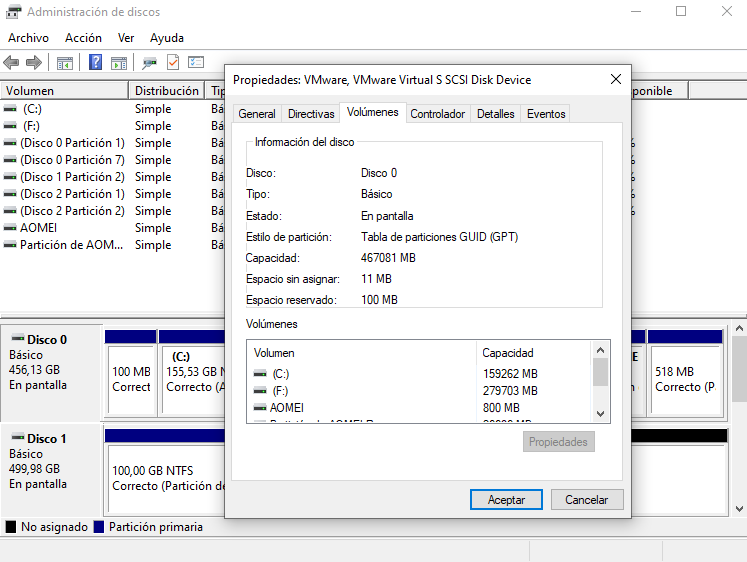Screen dimensions: 747x562
Task: Select the (Disco 2 Partición 1) volume row
Action: [x=112, y=194]
